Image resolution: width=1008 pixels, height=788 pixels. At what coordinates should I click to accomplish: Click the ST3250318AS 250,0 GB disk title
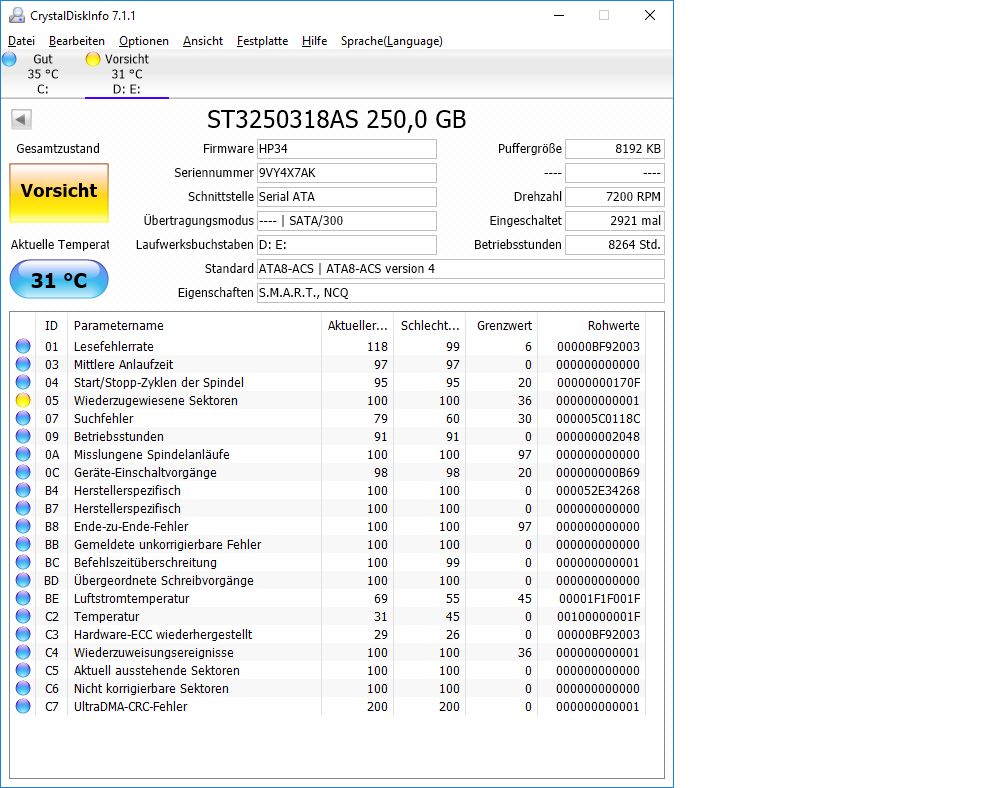pyautogui.click(x=336, y=120)
